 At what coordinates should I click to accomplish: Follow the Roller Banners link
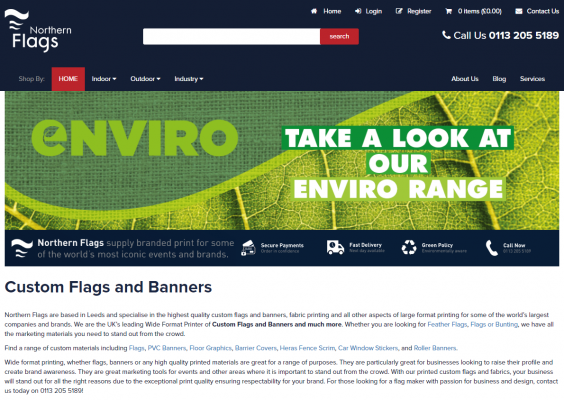click(x=435, y=348)
